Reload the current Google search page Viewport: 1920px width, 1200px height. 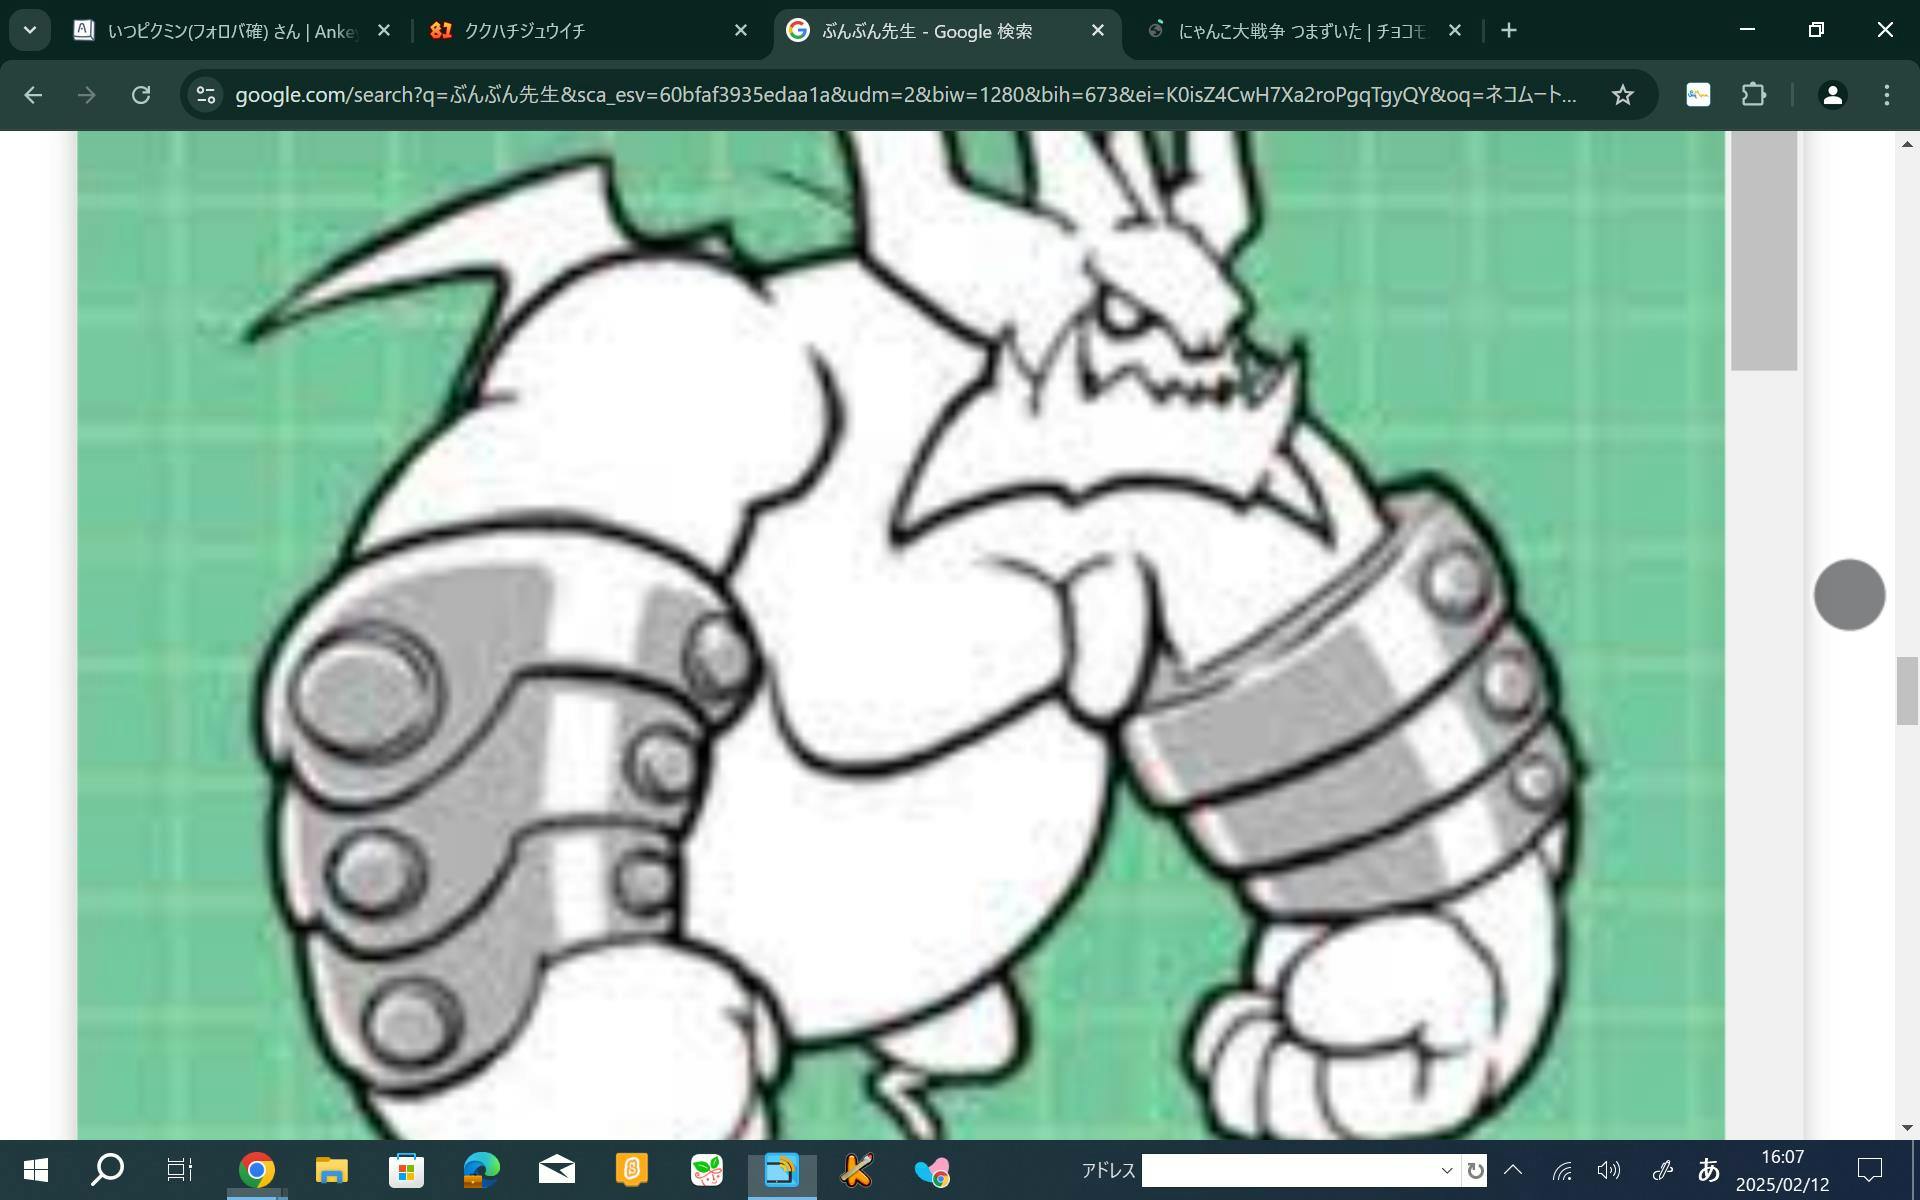[141, 95]
